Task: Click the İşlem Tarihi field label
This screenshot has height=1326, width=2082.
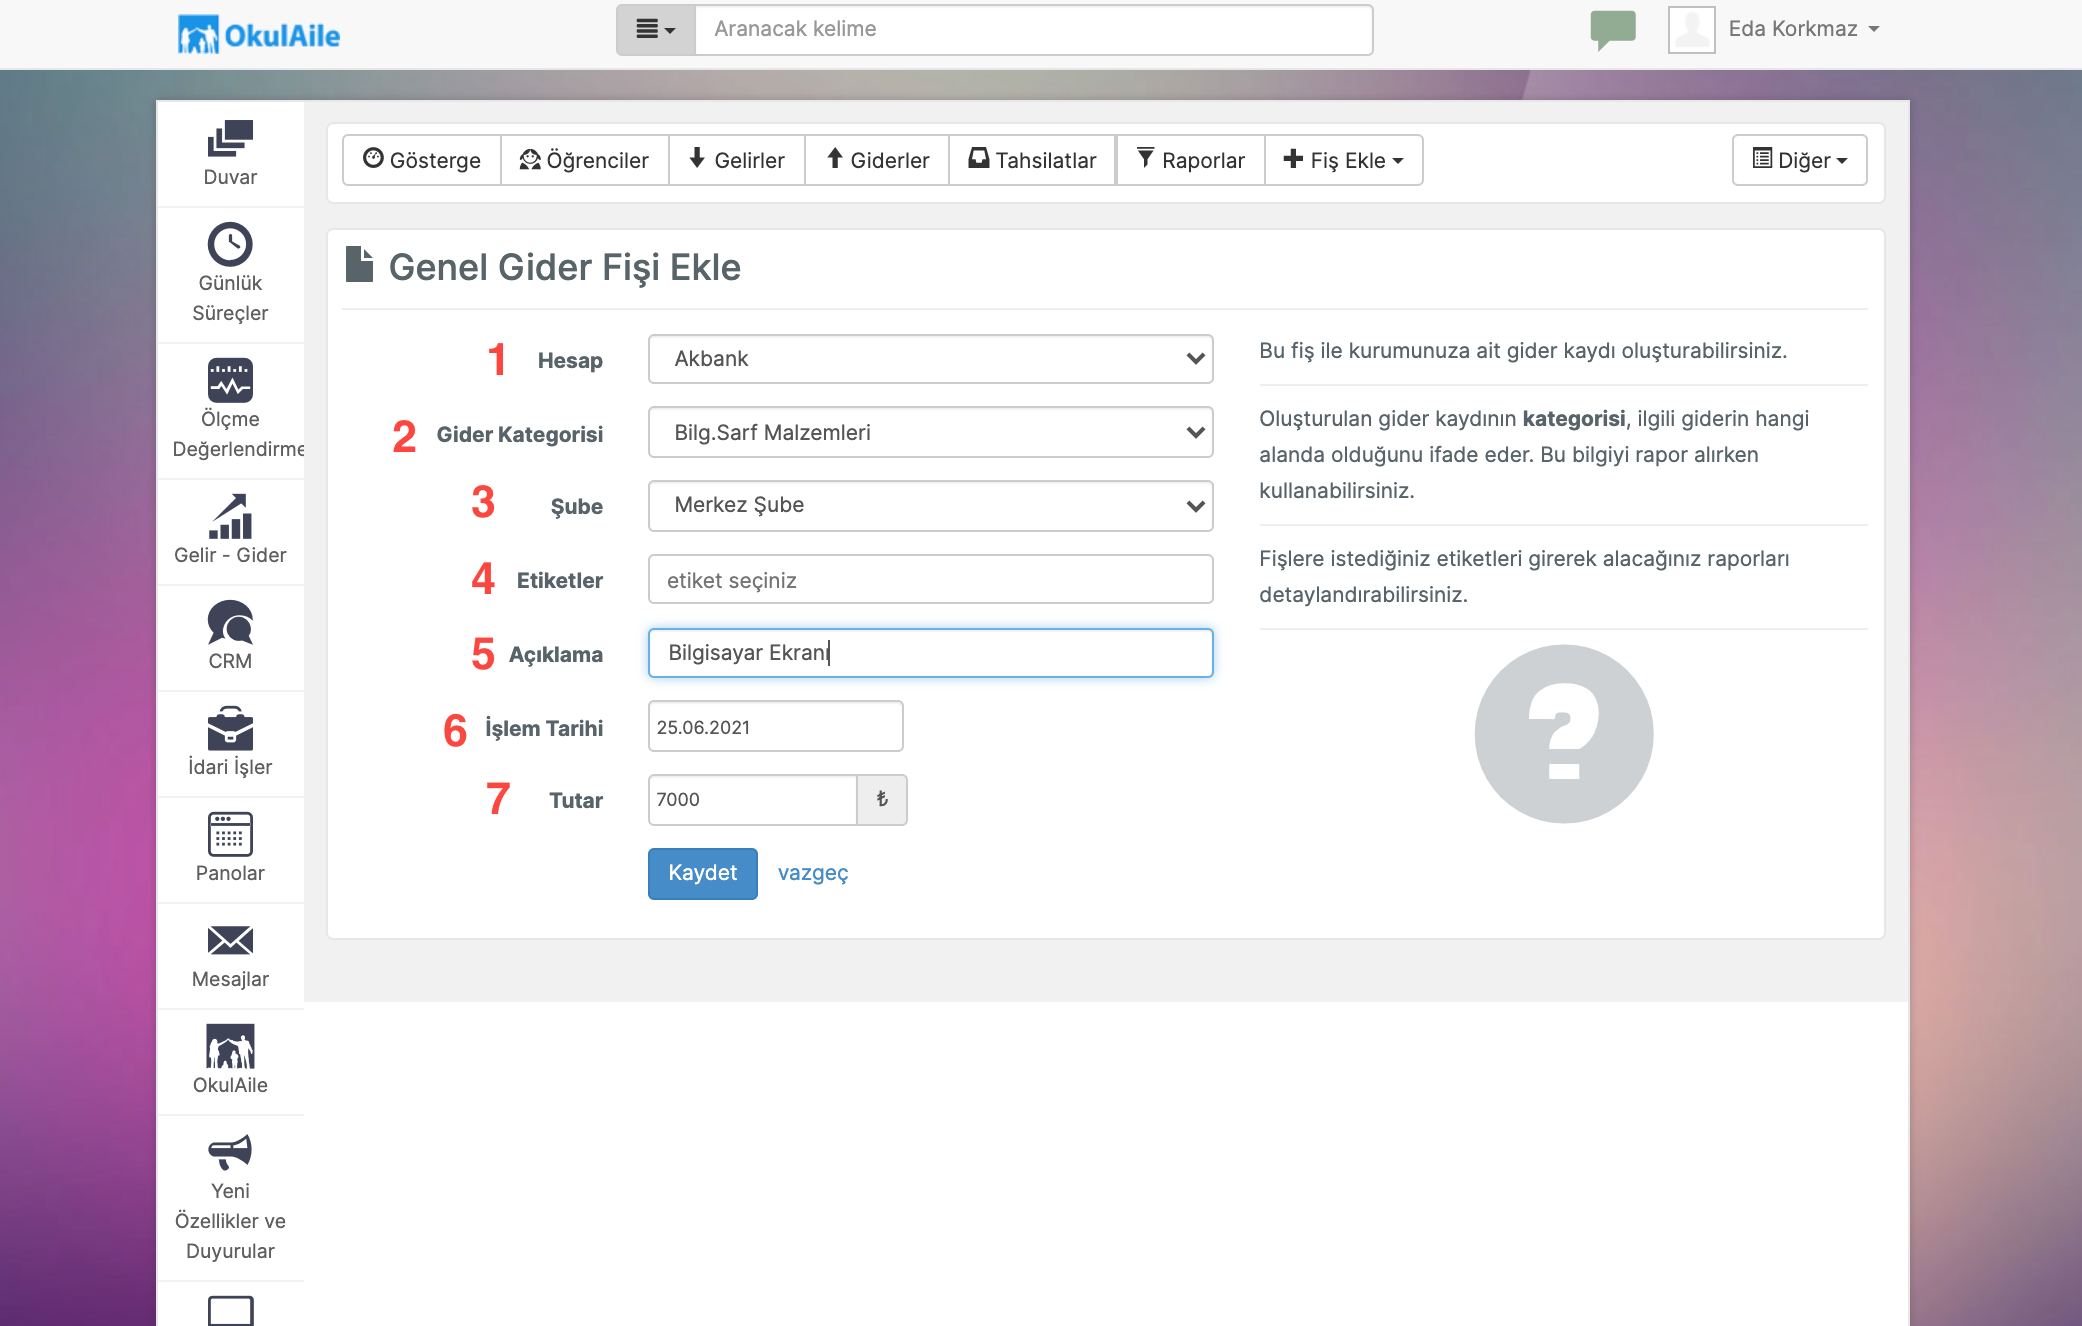Action: point(544,729)
